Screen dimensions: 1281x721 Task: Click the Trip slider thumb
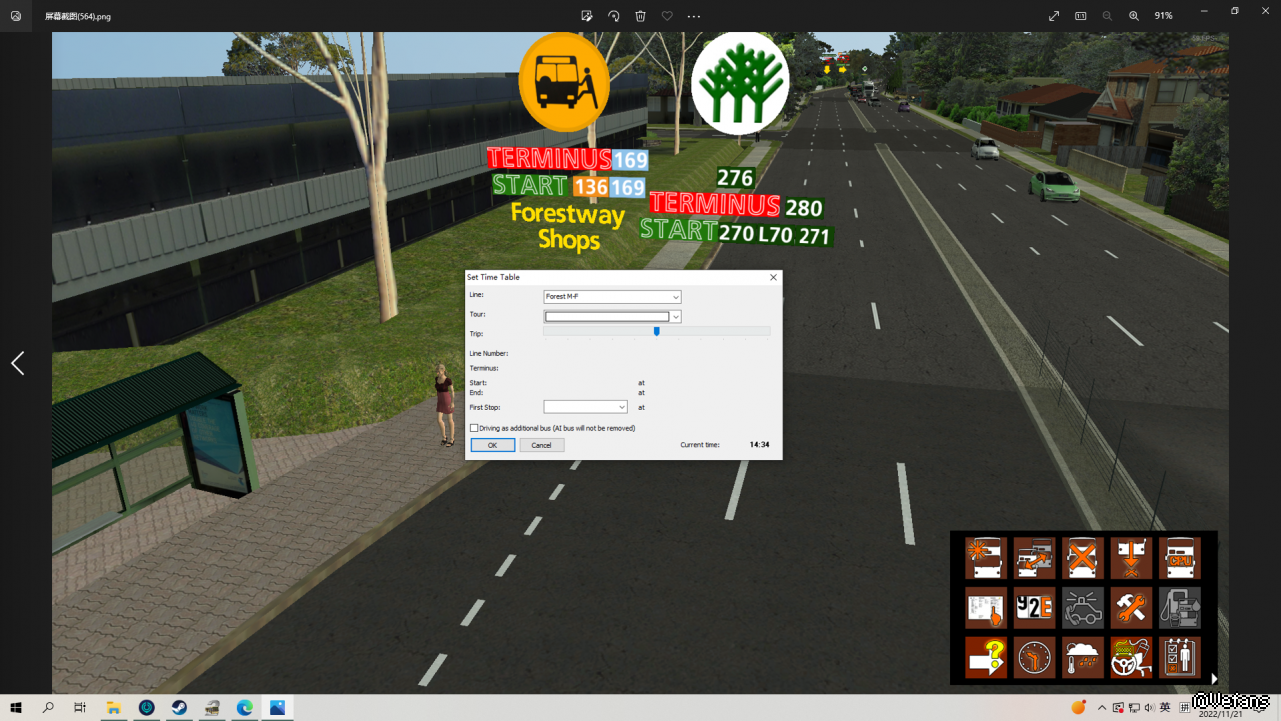click(x=657, y=331)
